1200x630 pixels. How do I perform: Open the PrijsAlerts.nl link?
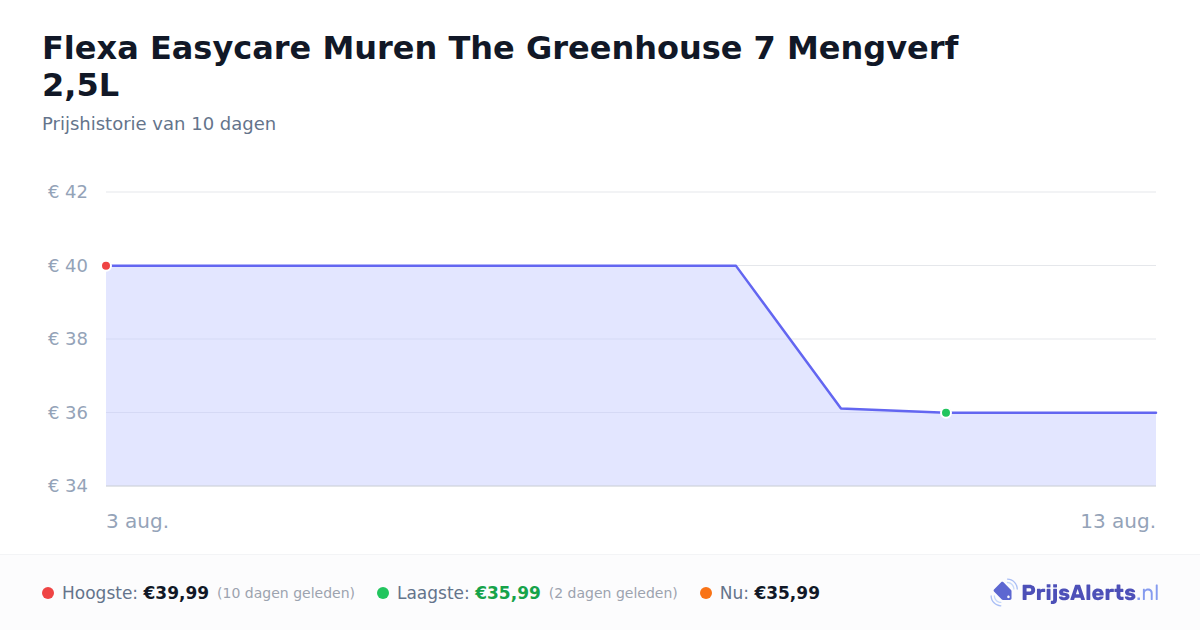[1075, 593]
